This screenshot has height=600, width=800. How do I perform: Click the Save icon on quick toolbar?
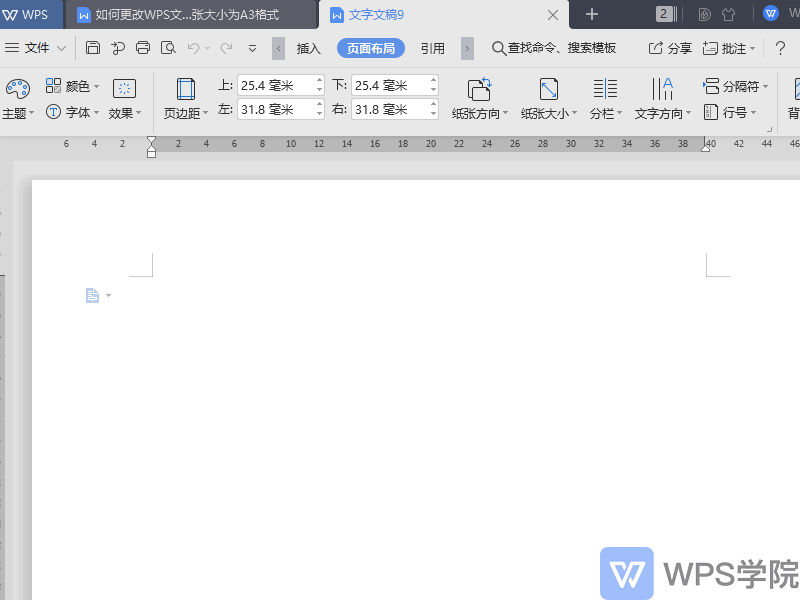pos(92,47)
